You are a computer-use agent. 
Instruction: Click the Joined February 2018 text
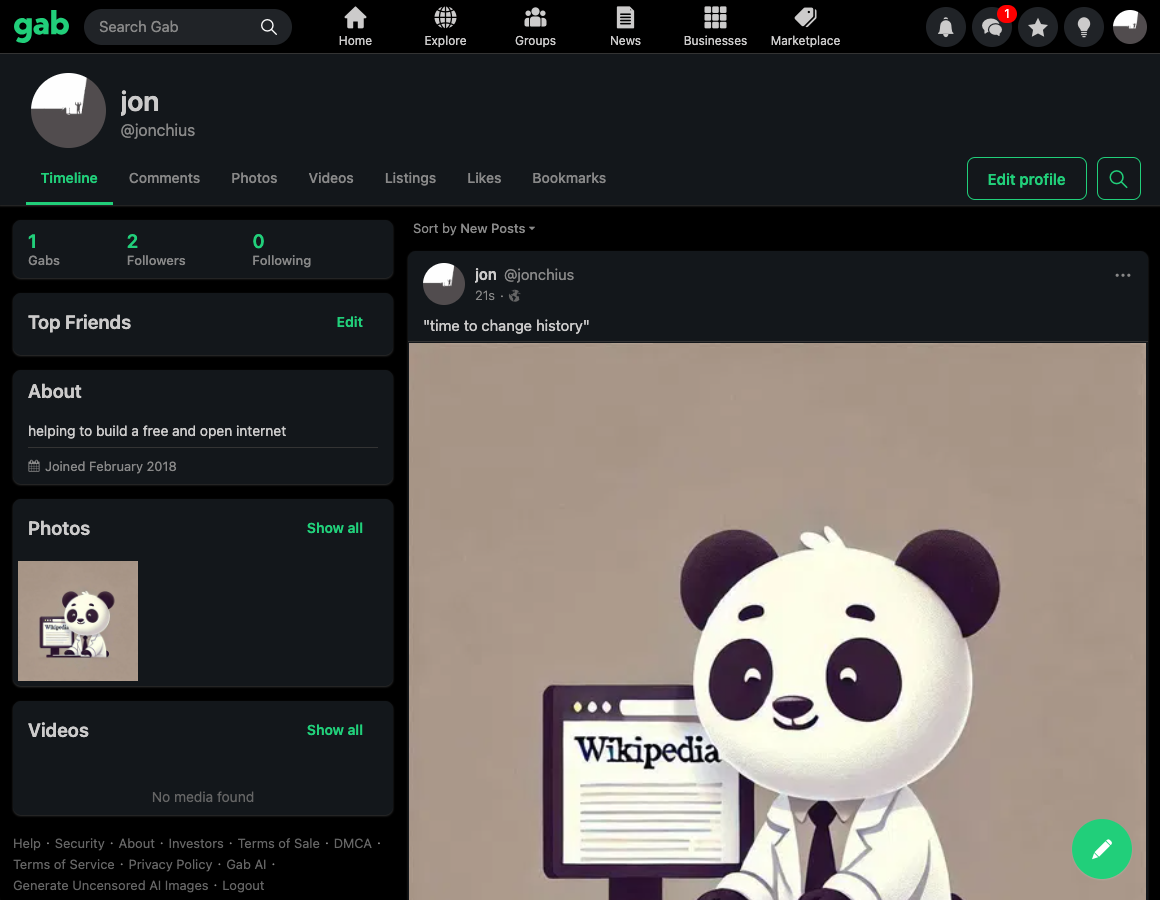point(110,467)
